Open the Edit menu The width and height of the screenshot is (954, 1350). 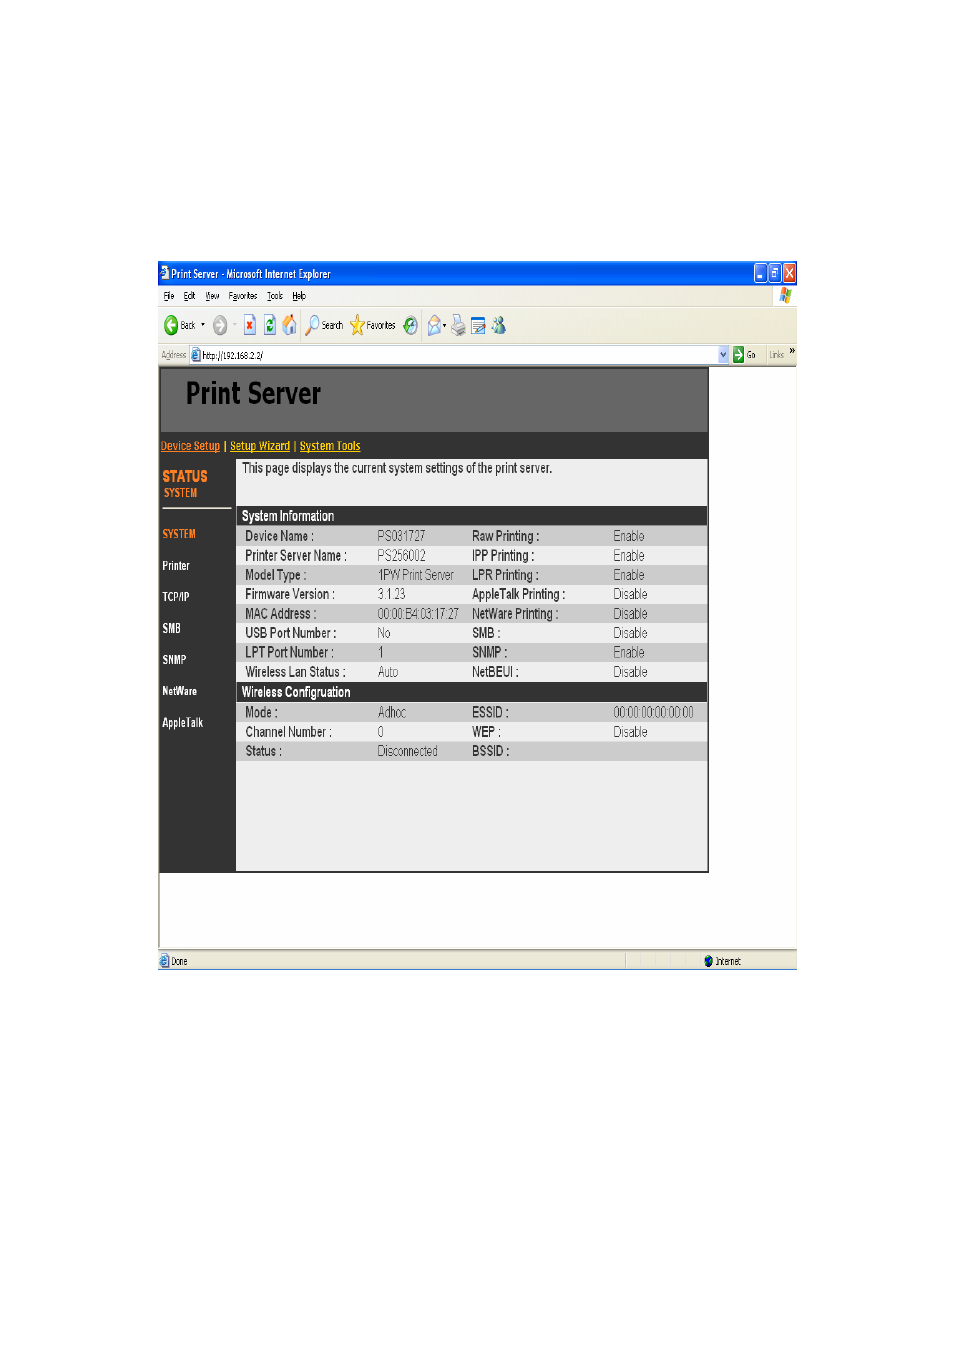(190, 296)
